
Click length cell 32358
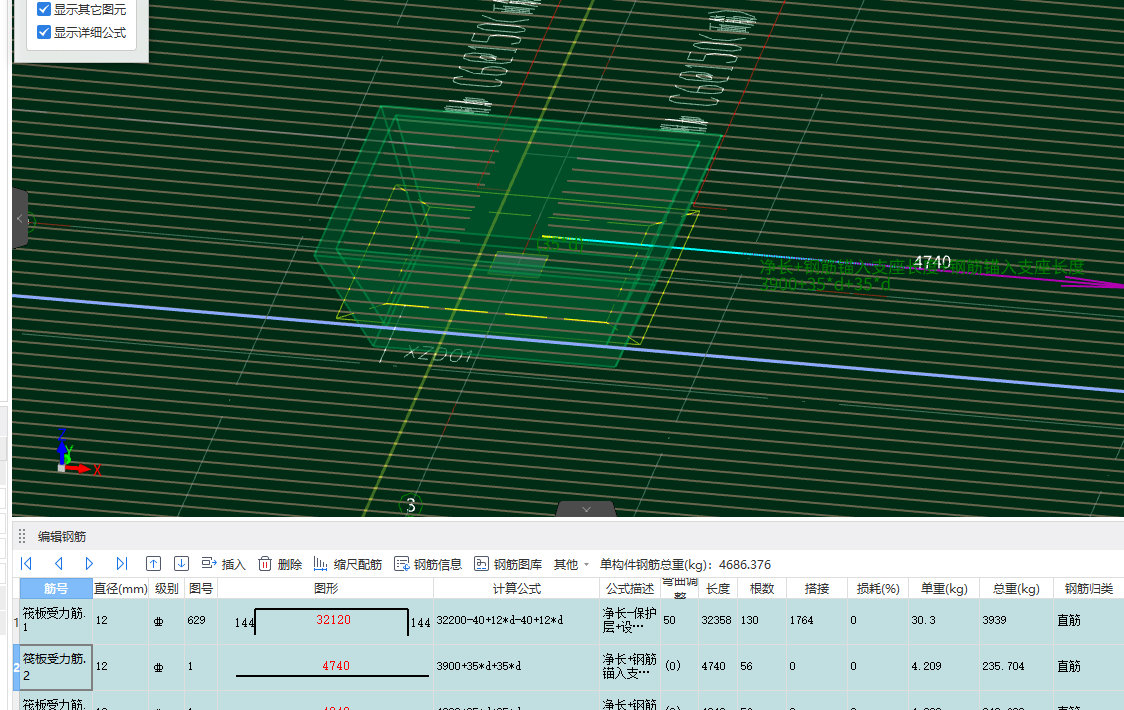pos(716,620)
